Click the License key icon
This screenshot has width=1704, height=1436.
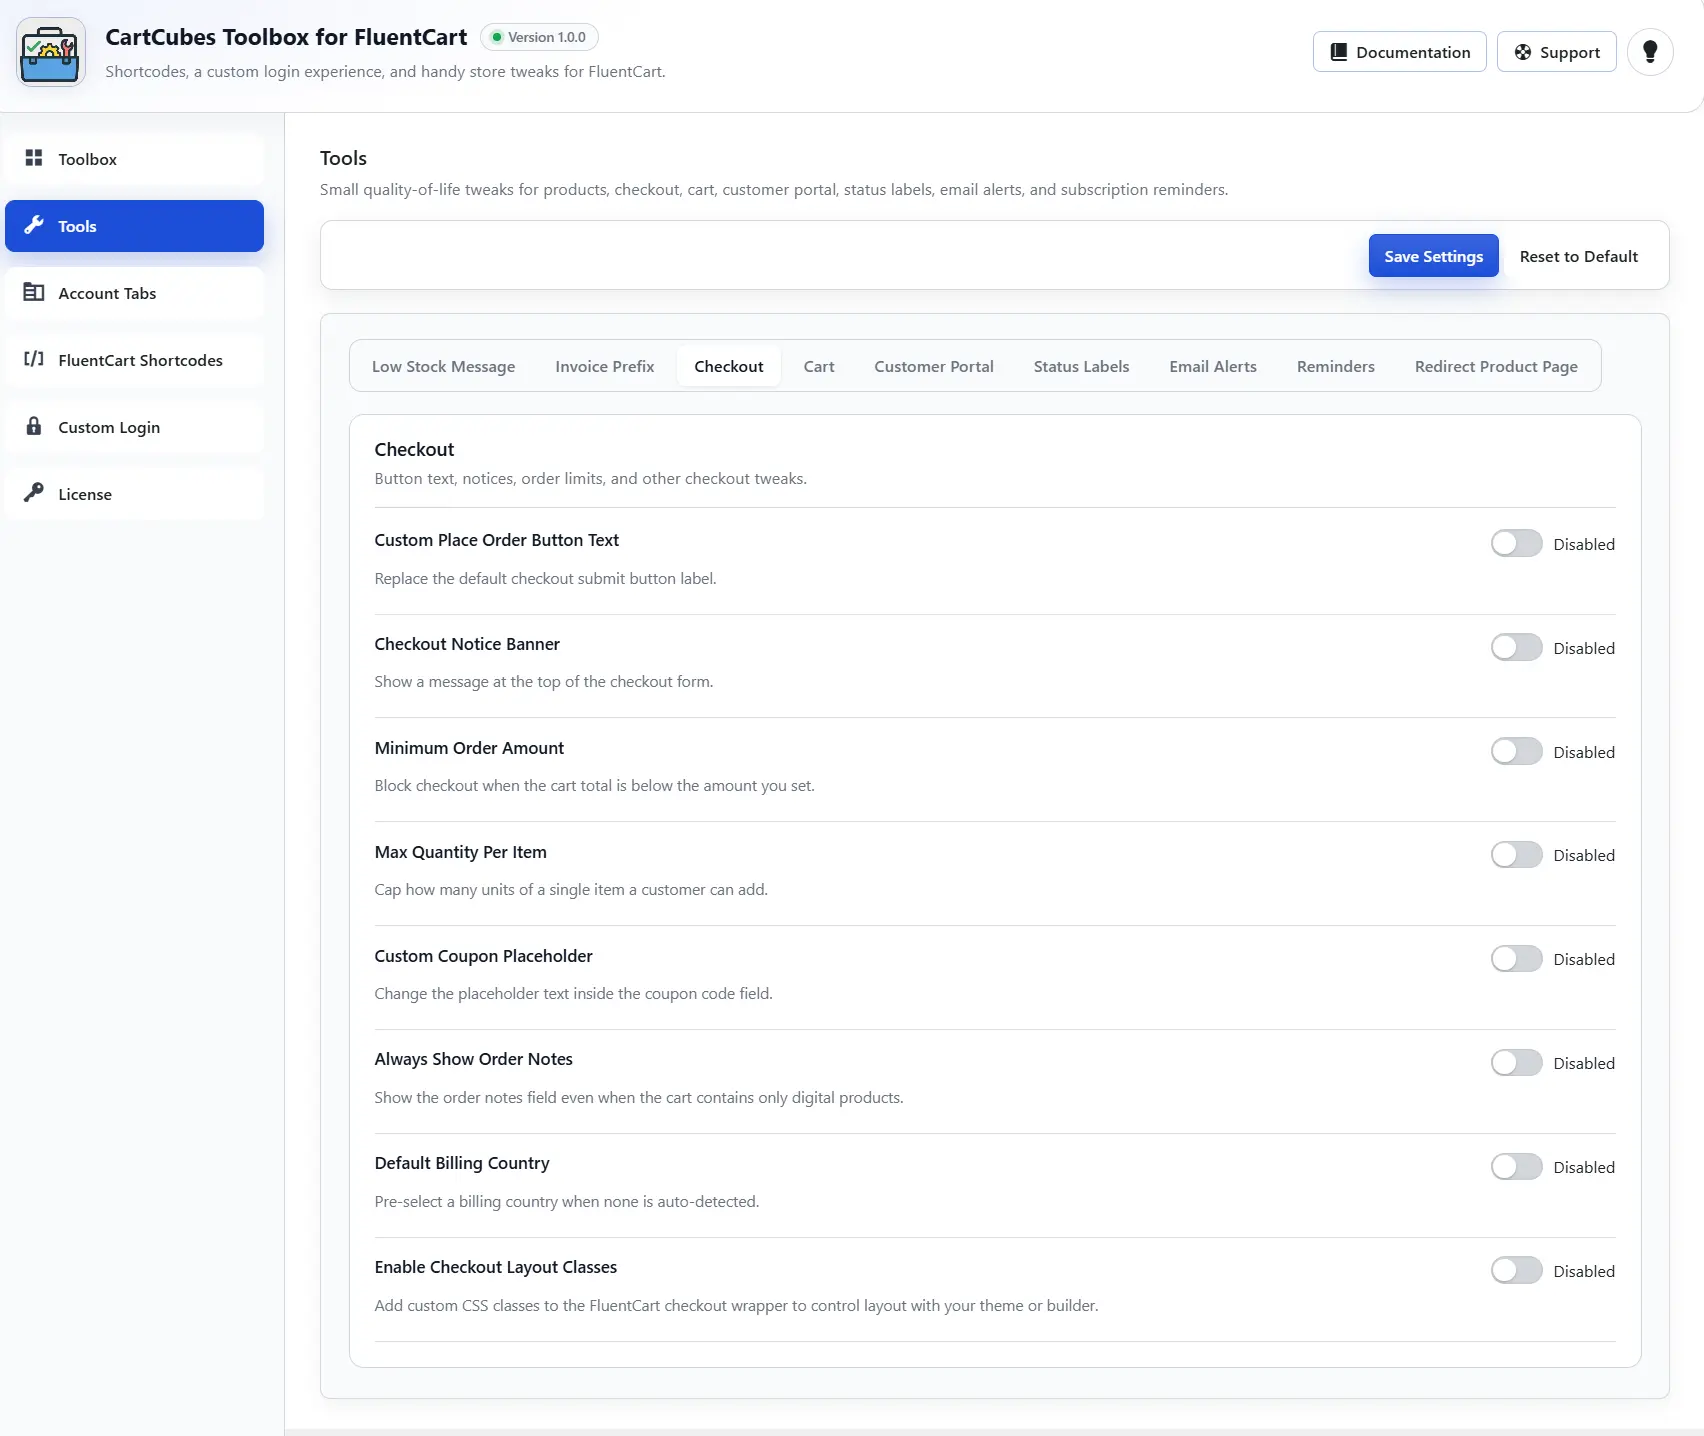coord(34,492)
